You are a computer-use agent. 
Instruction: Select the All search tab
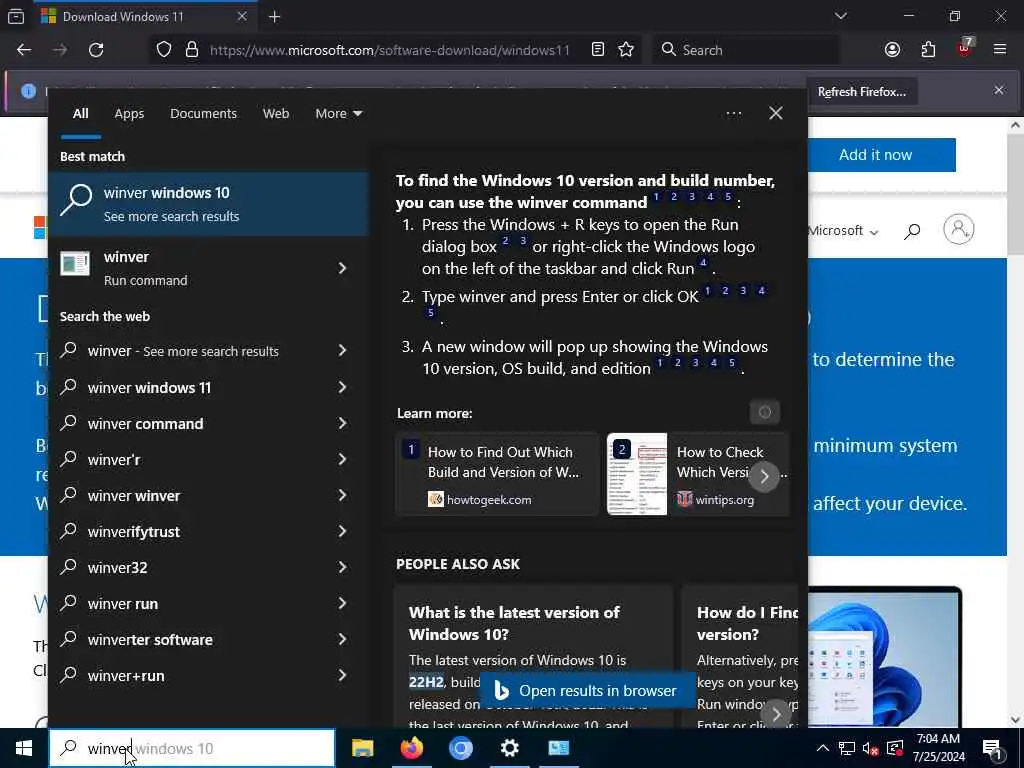tap(80, 114)
